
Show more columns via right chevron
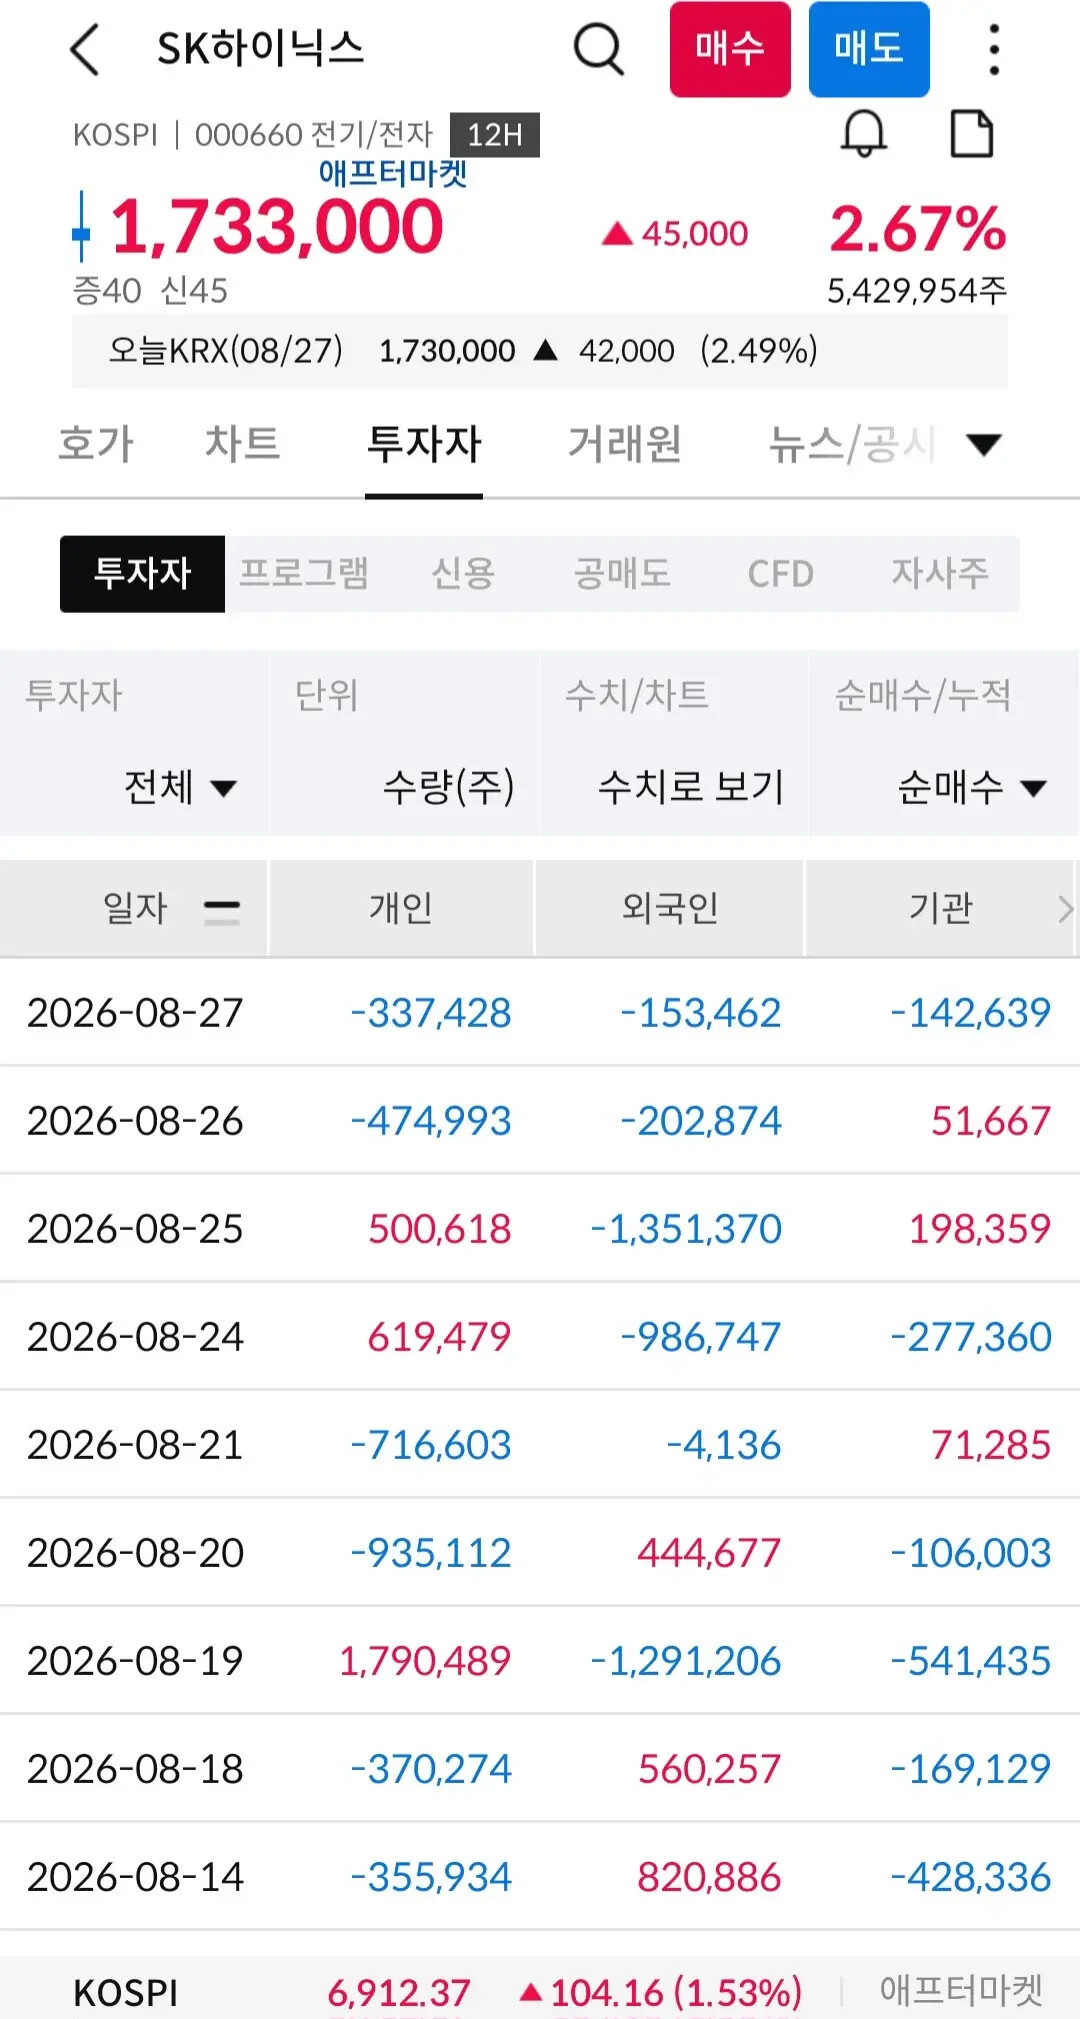click(x=1066, y=909)
